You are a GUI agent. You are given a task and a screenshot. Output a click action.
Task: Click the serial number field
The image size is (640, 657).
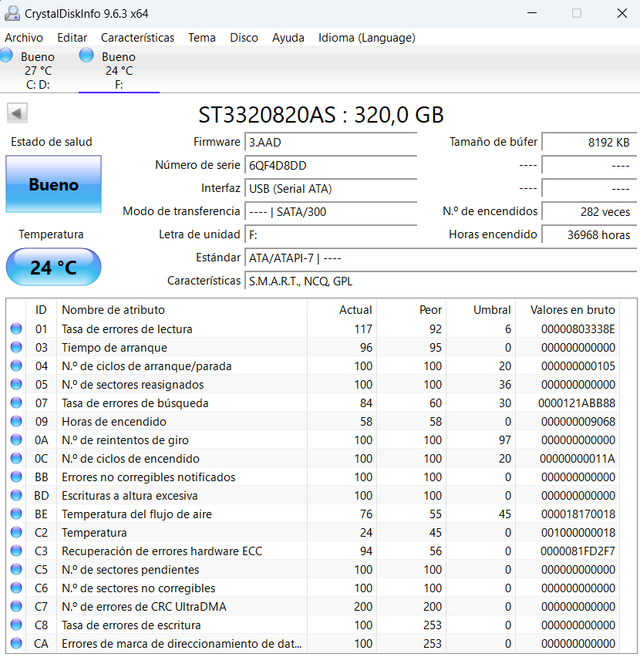pyautogui.click(x=330, y=165)
